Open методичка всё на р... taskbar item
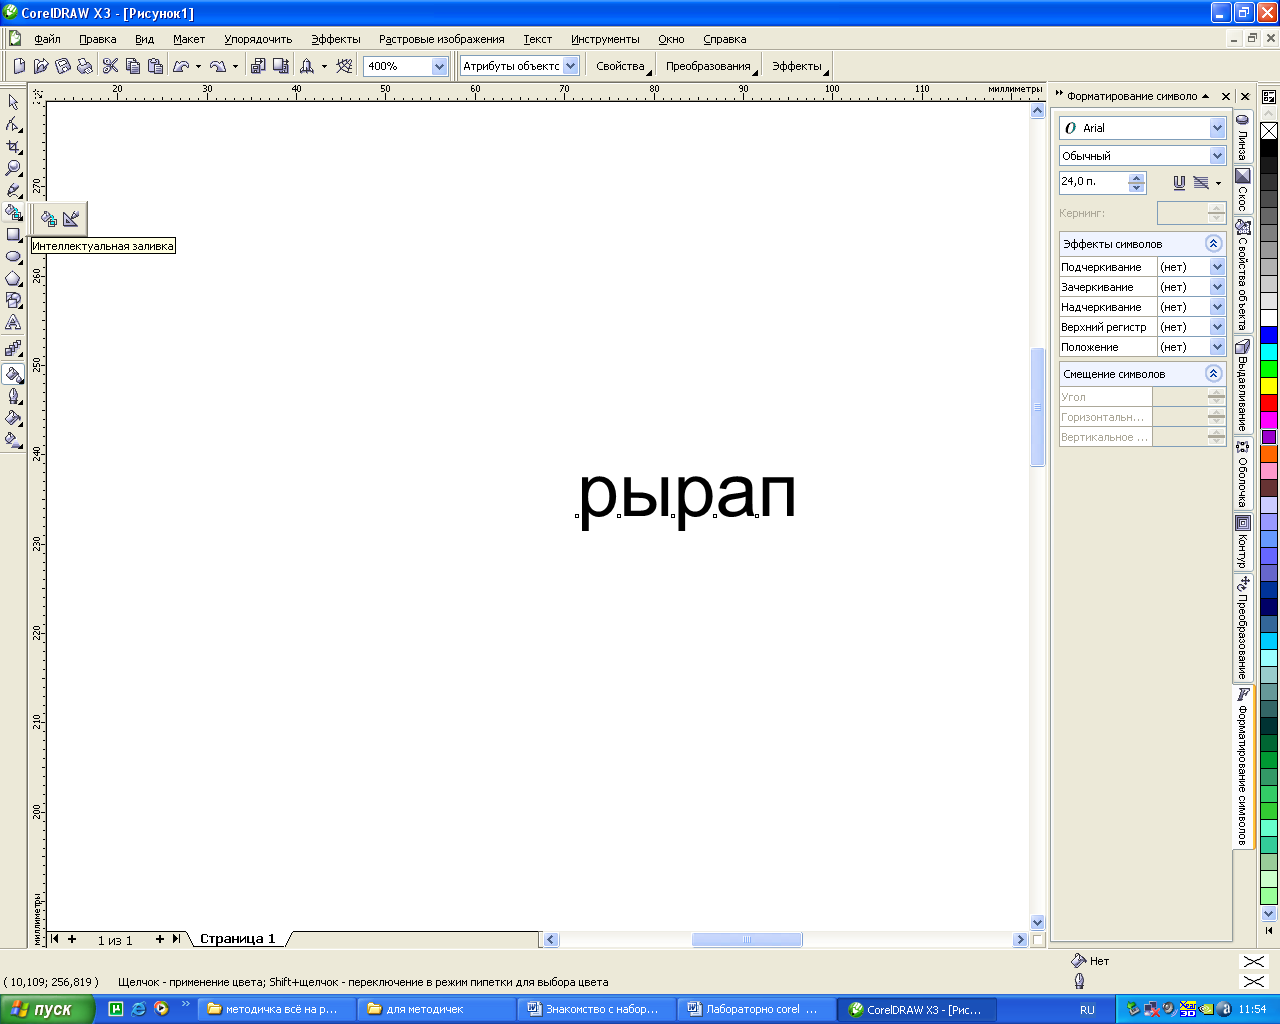The image size is (1280, 1024). pos(276,1009)
